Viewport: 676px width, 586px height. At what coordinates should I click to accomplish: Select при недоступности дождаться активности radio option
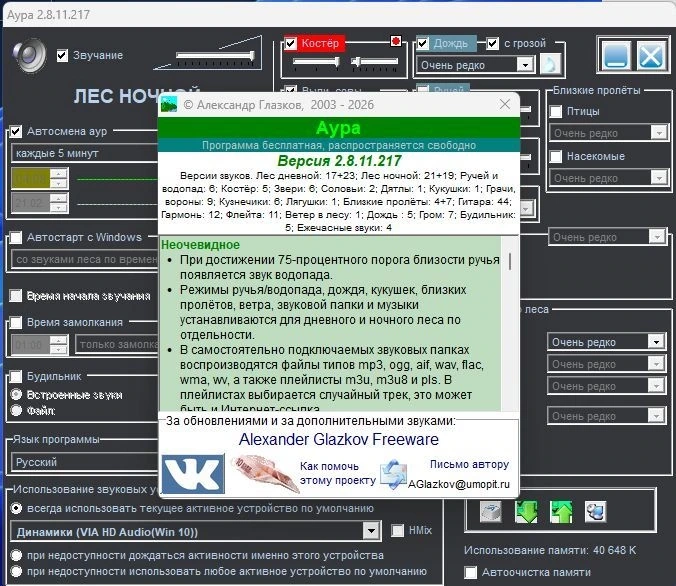tap(16, 555)
